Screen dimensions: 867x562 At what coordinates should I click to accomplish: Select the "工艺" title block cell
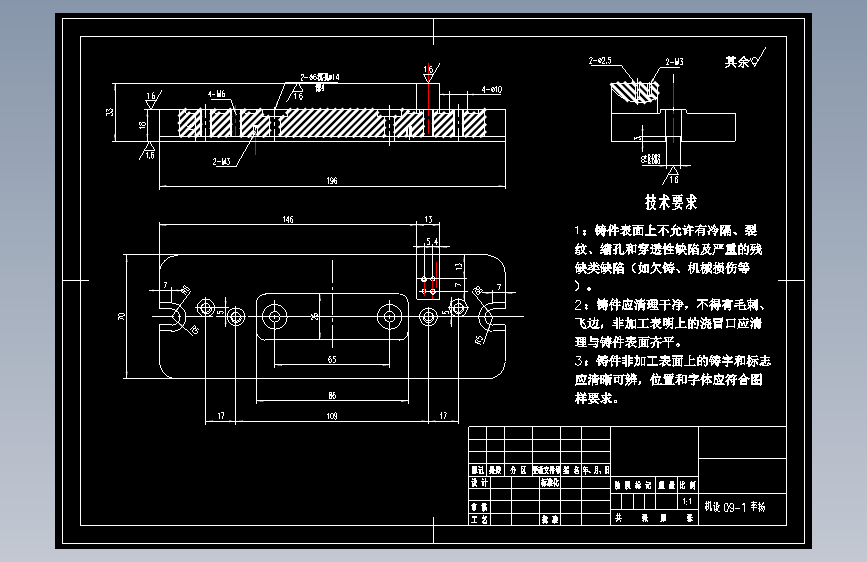(x=479, y=519)
